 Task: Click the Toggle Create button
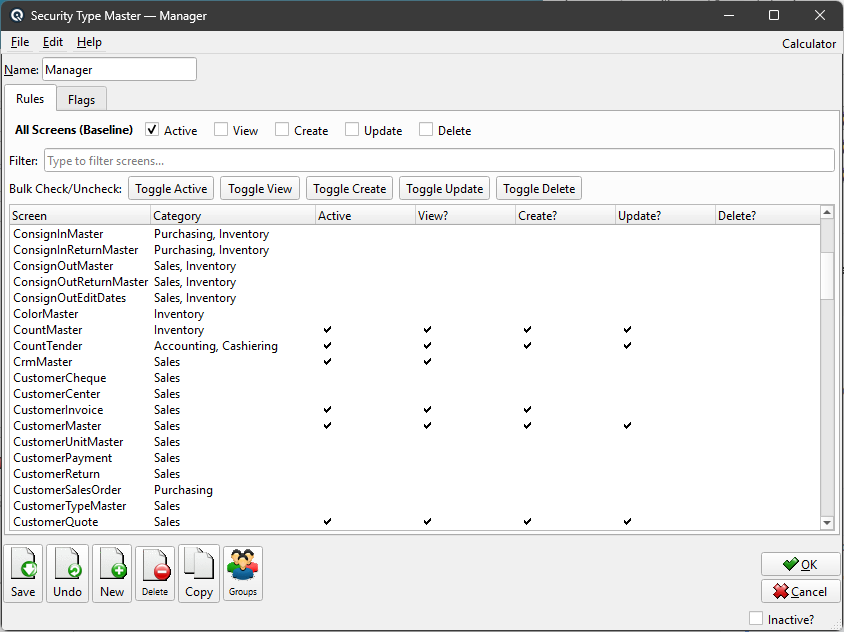[x=349, y=189]
